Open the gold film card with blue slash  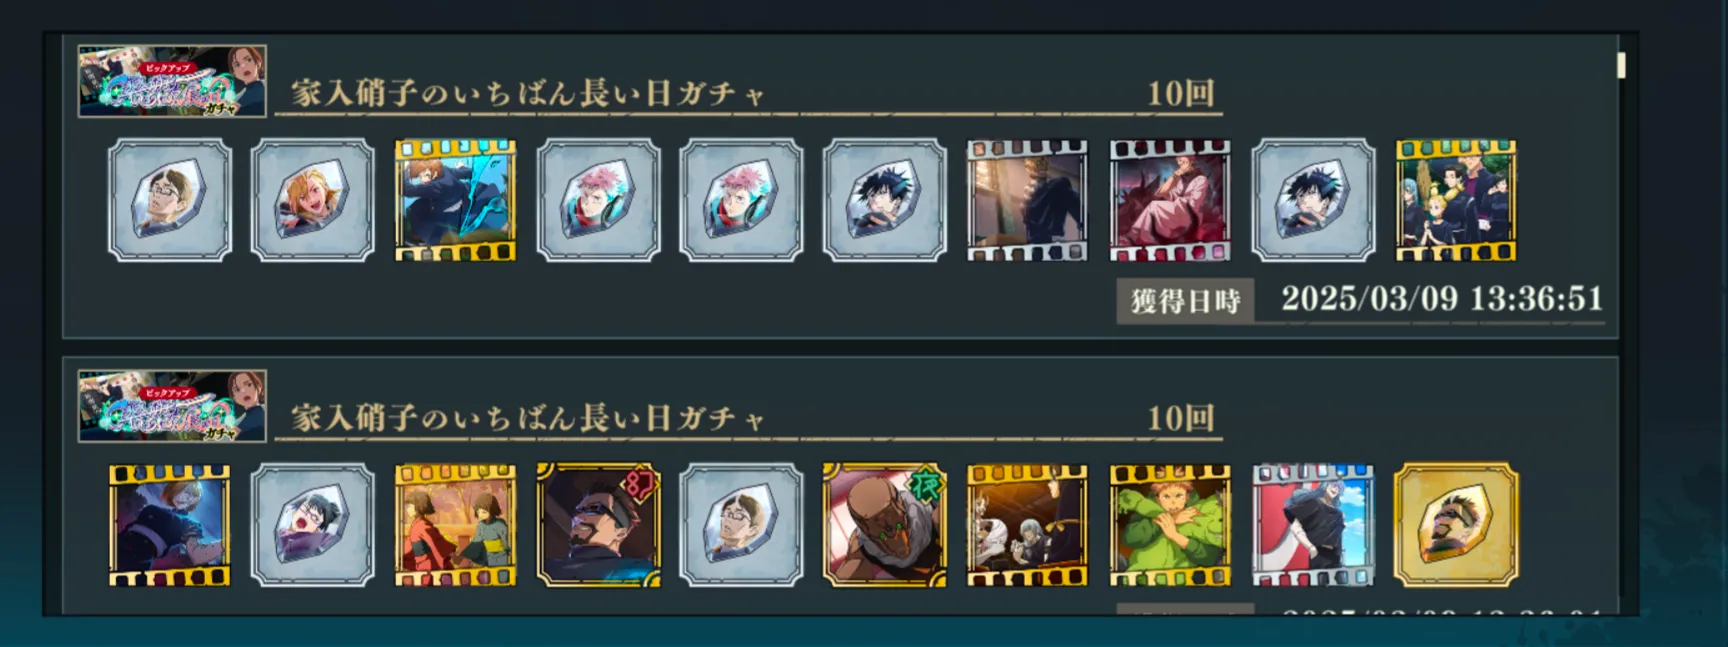(x=455, y=200)
